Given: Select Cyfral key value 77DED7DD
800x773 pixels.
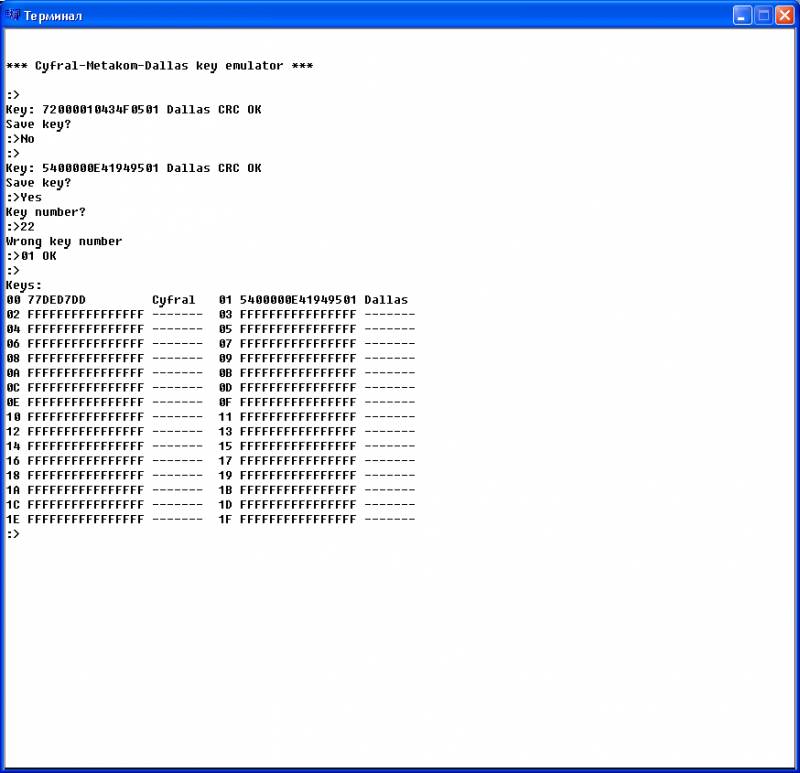Looking at the screenshot, I should 57,300.
